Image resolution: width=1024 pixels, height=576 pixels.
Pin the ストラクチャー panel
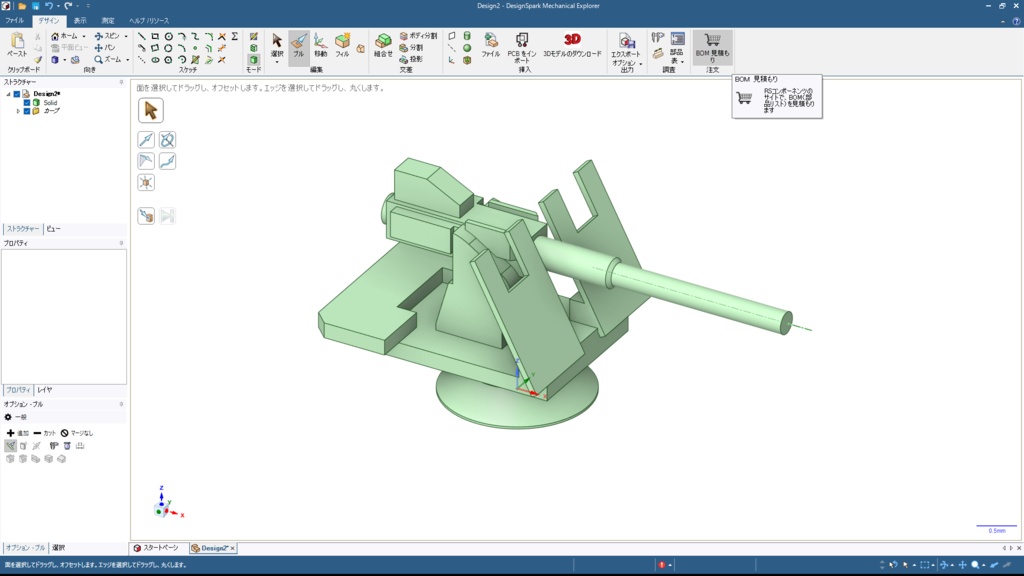click(x=121, y=82)
